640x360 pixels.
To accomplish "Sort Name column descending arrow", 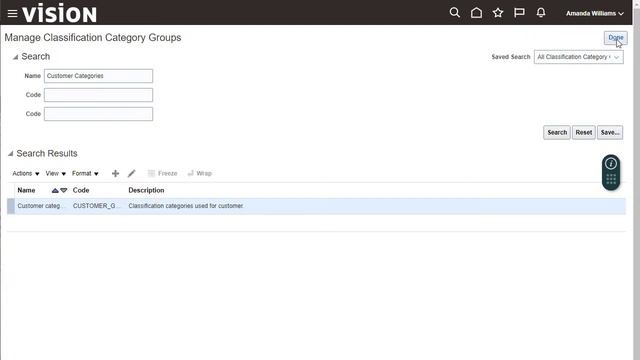I will [x=64, y=190].
